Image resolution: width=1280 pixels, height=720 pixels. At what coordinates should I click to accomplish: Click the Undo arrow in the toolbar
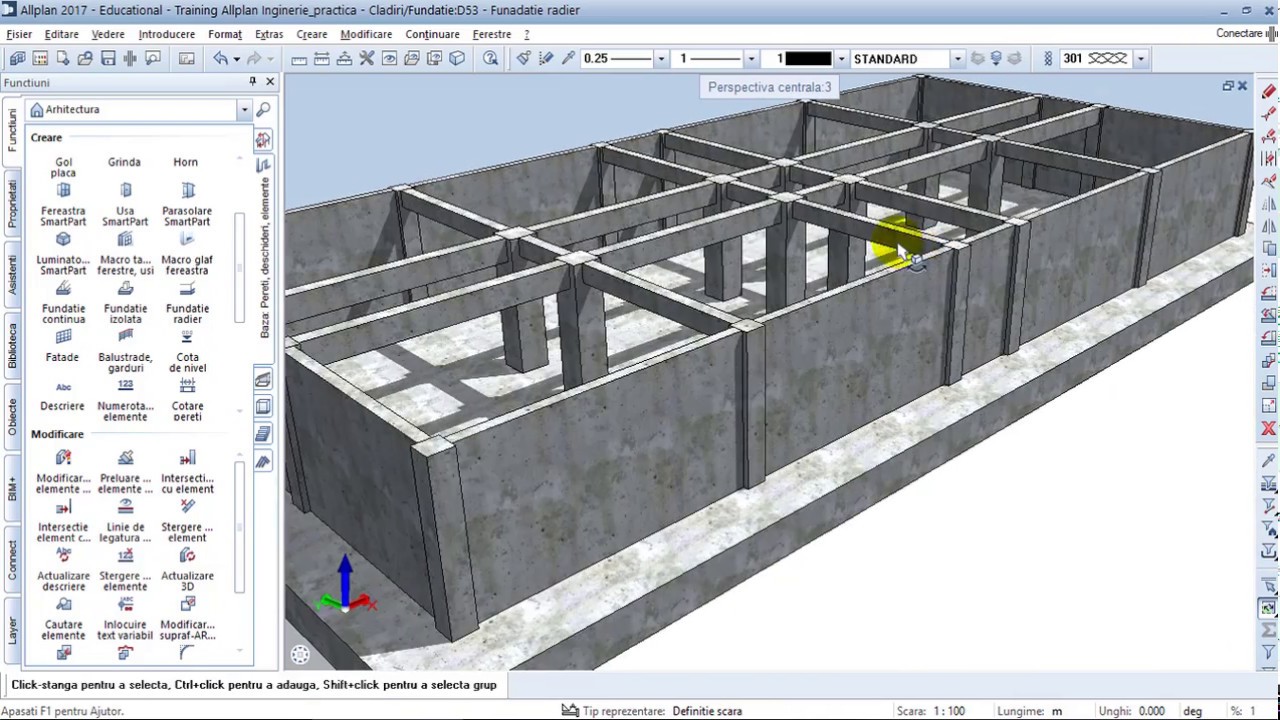[x=220, y=59]
